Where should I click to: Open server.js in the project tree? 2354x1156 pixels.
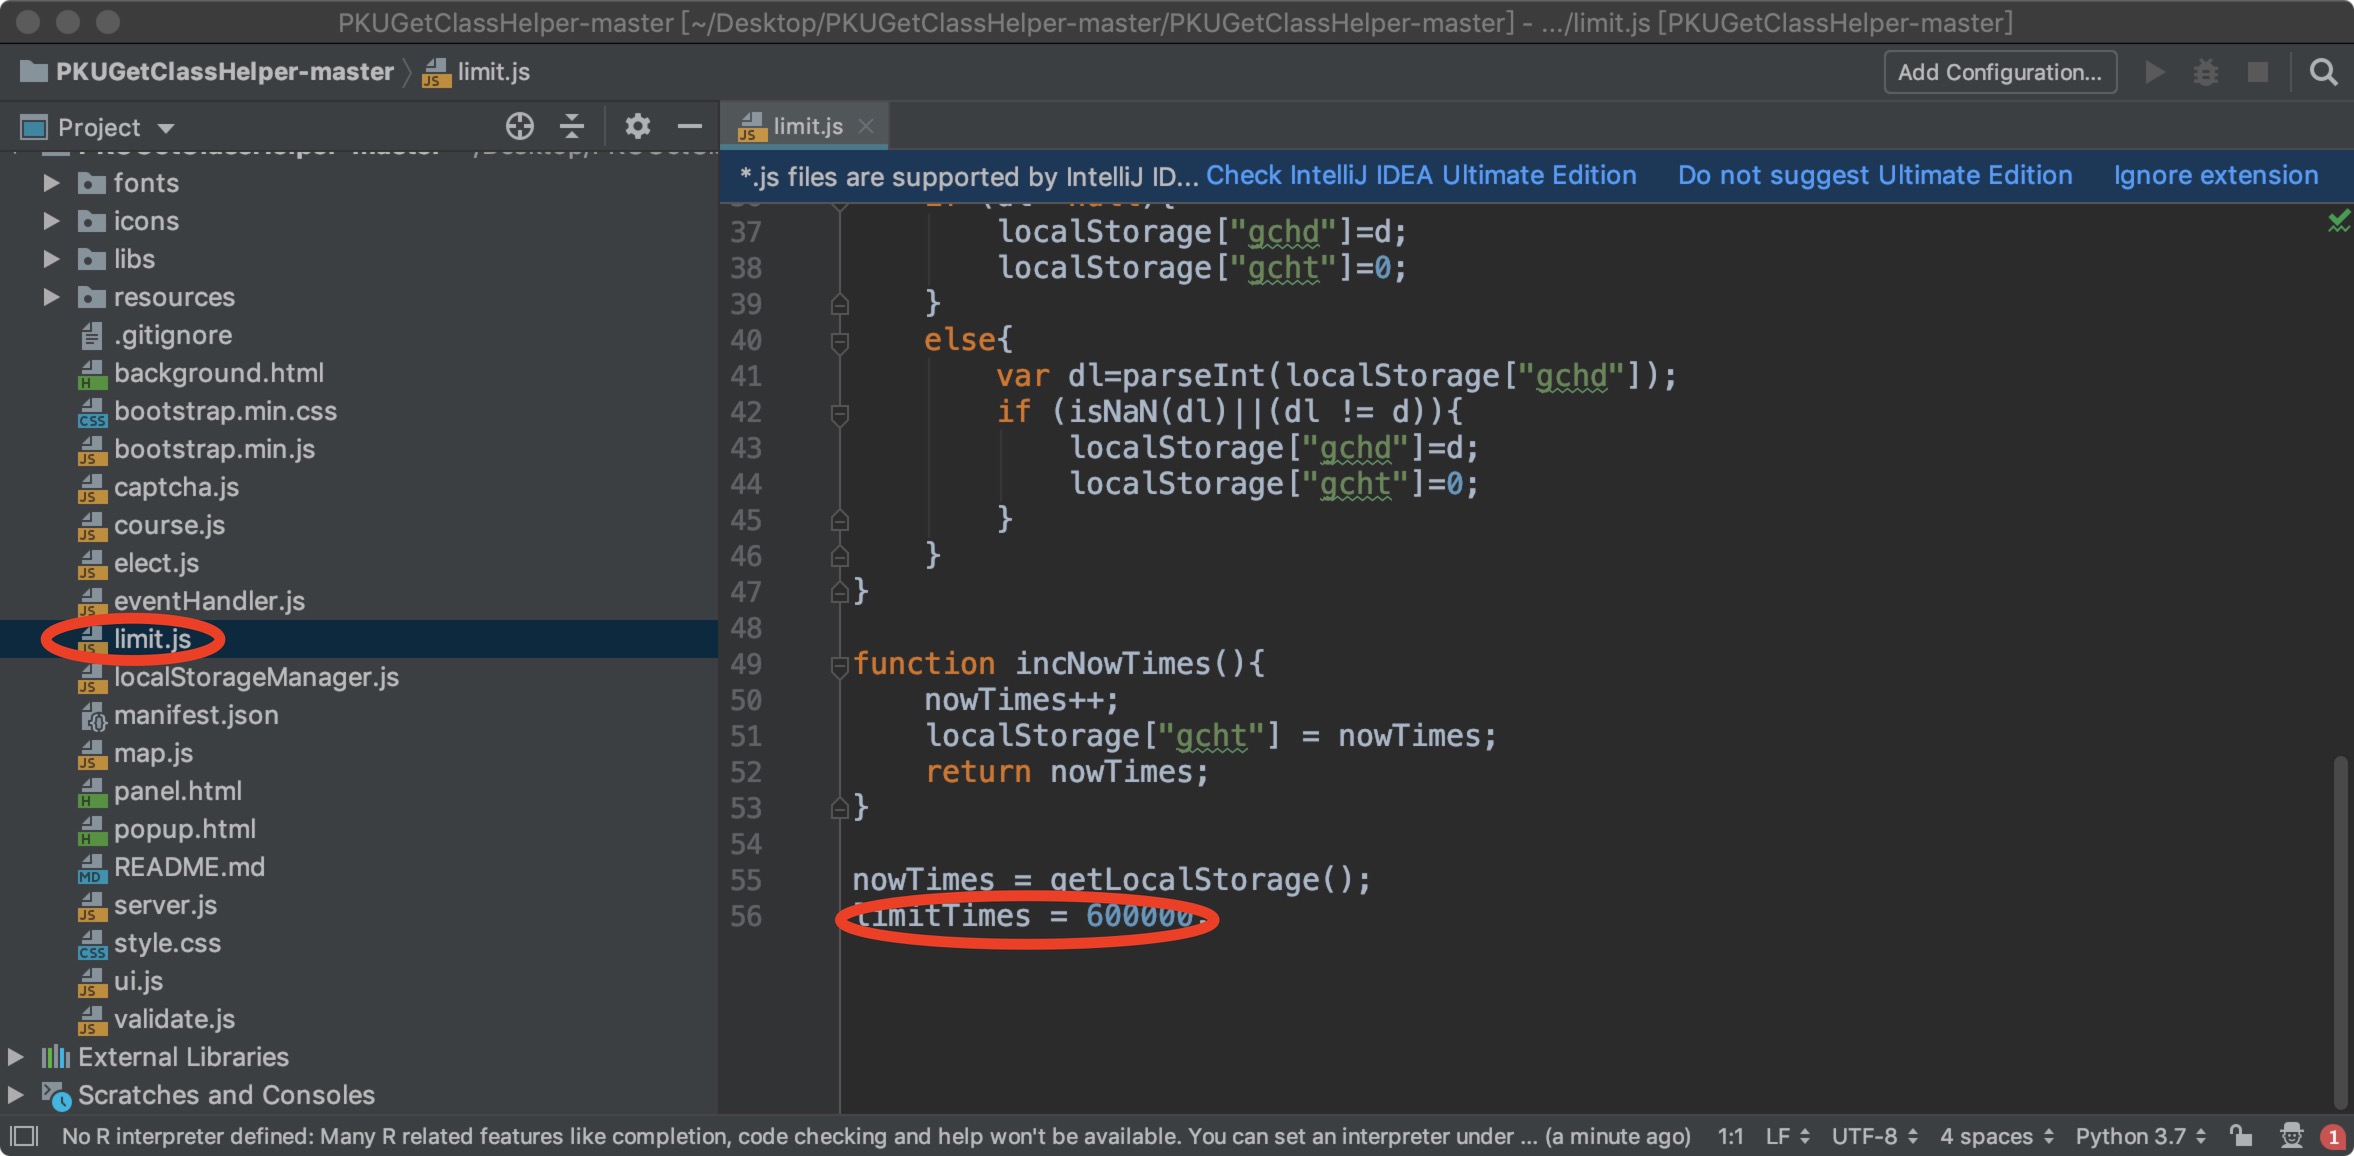[165, 905]
